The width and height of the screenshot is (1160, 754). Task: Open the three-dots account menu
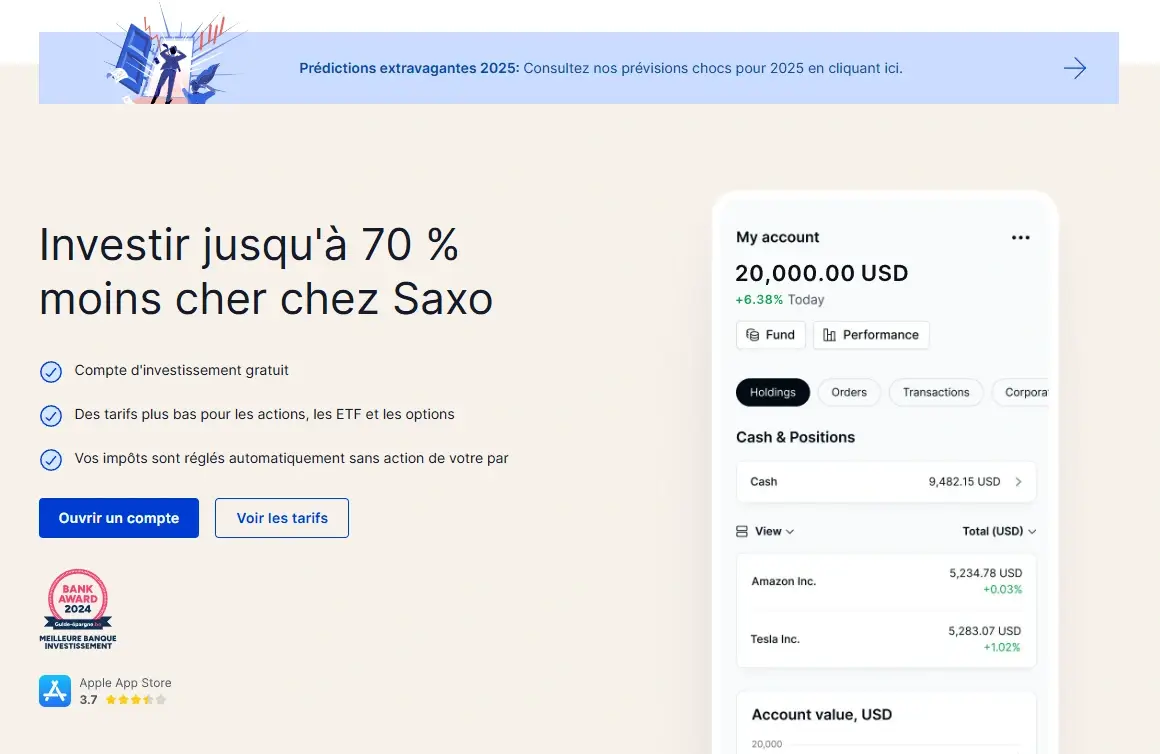click(x=1020, y=237)
